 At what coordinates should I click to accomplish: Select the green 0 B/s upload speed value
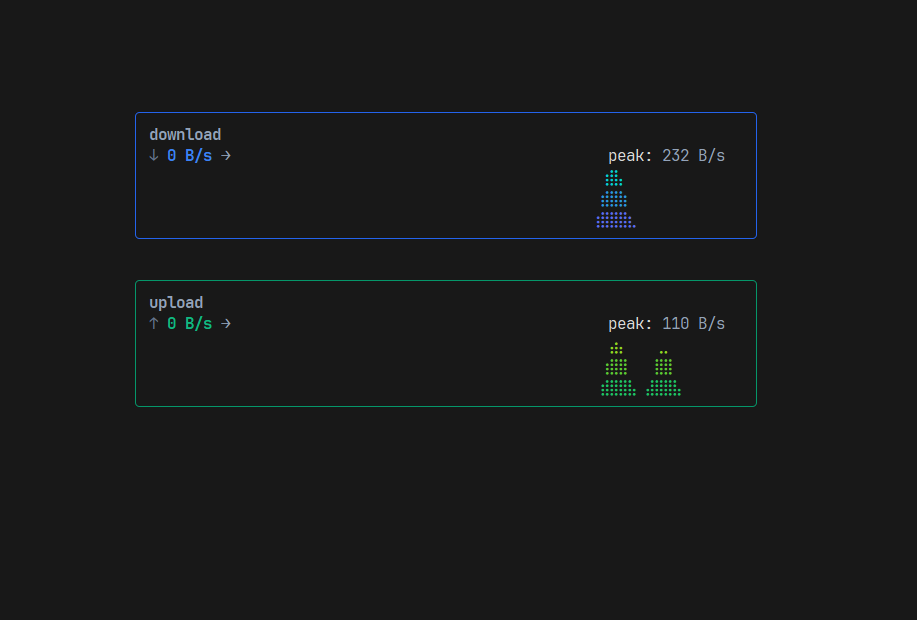click(189, 323)
